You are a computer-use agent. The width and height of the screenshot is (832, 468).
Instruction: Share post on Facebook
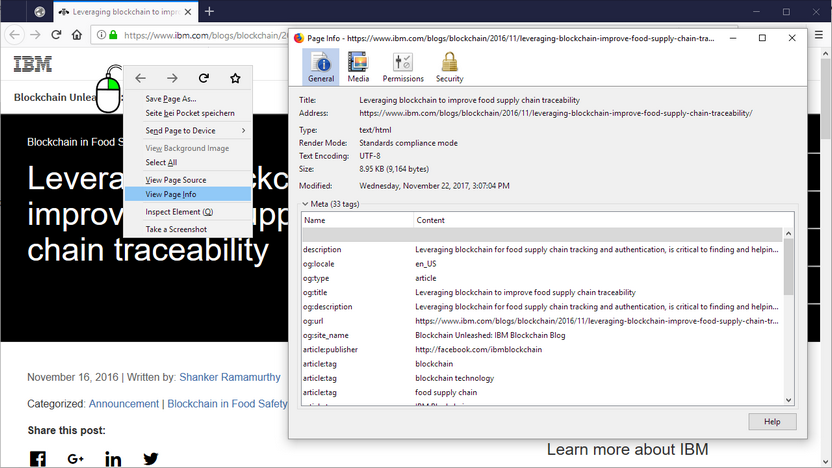38,459
